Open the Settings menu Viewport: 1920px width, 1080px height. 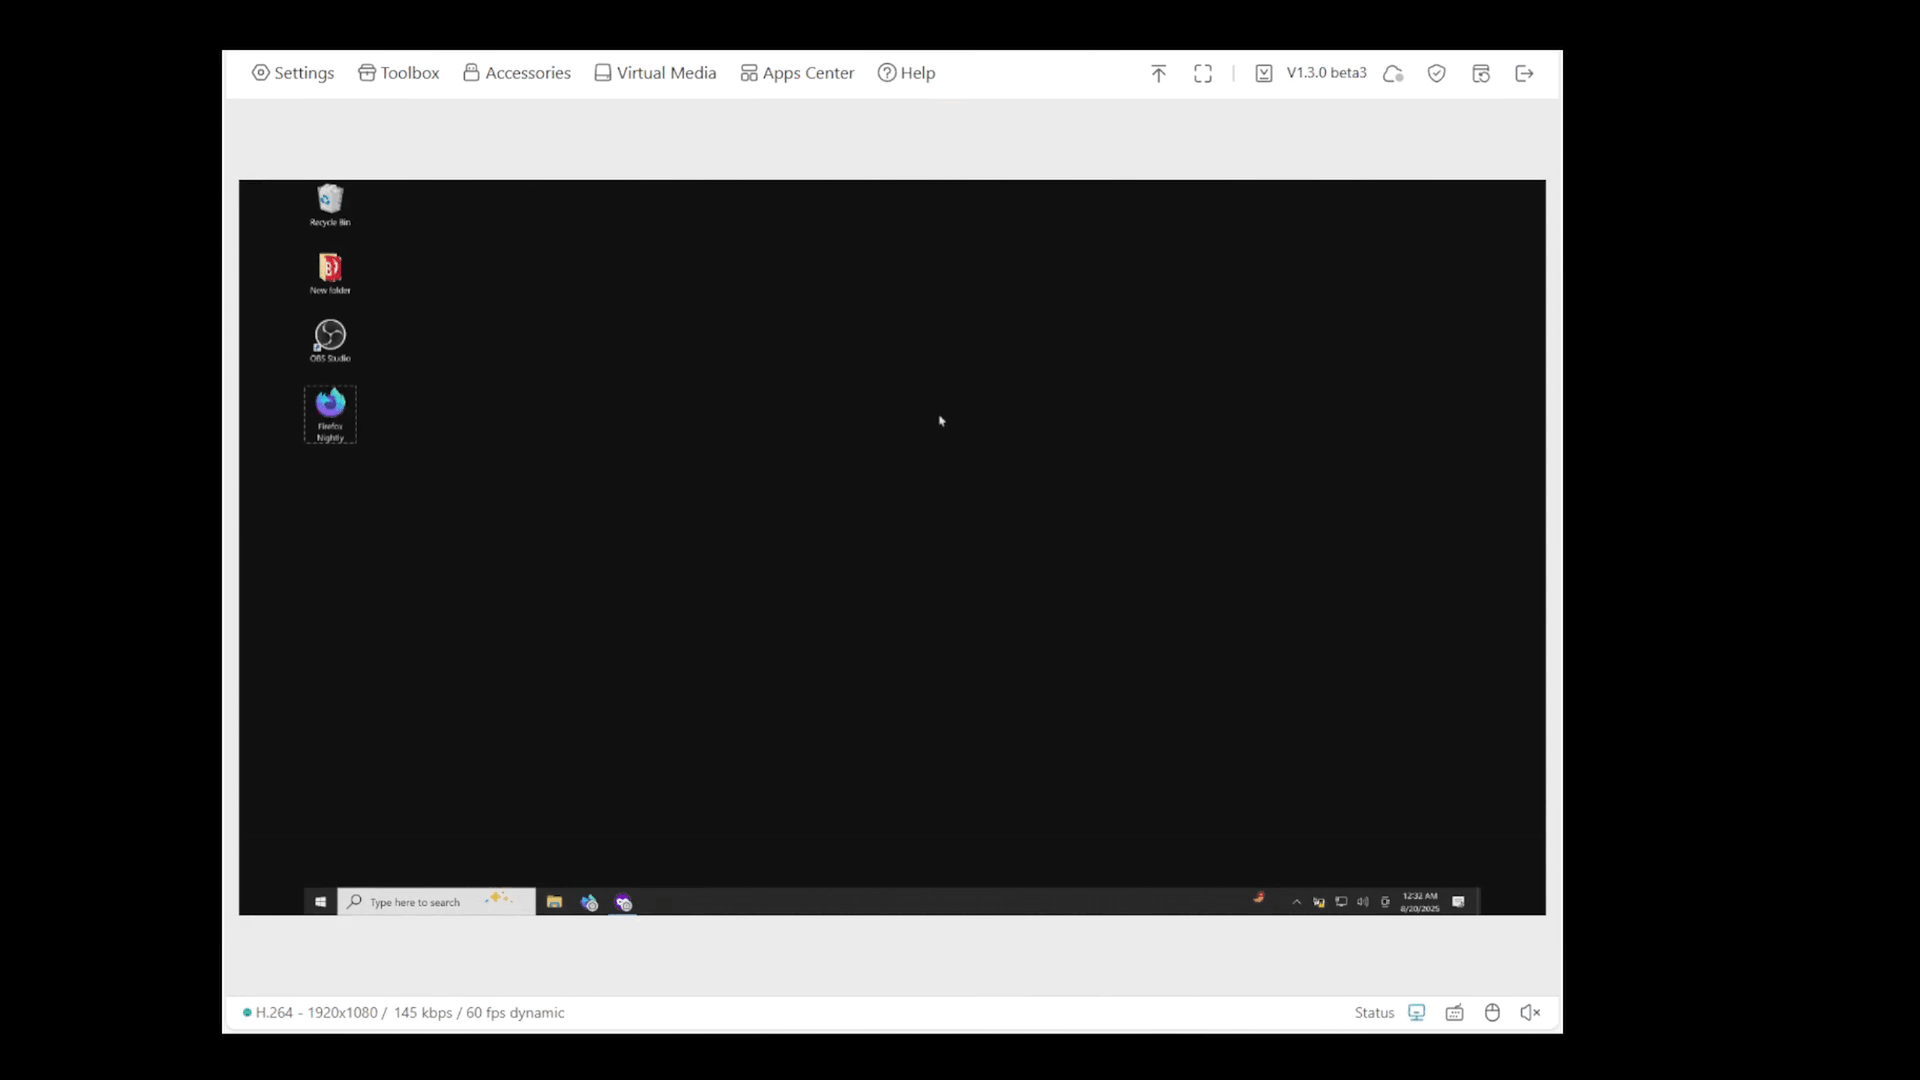pyautogui.click(x=293, y=73)
